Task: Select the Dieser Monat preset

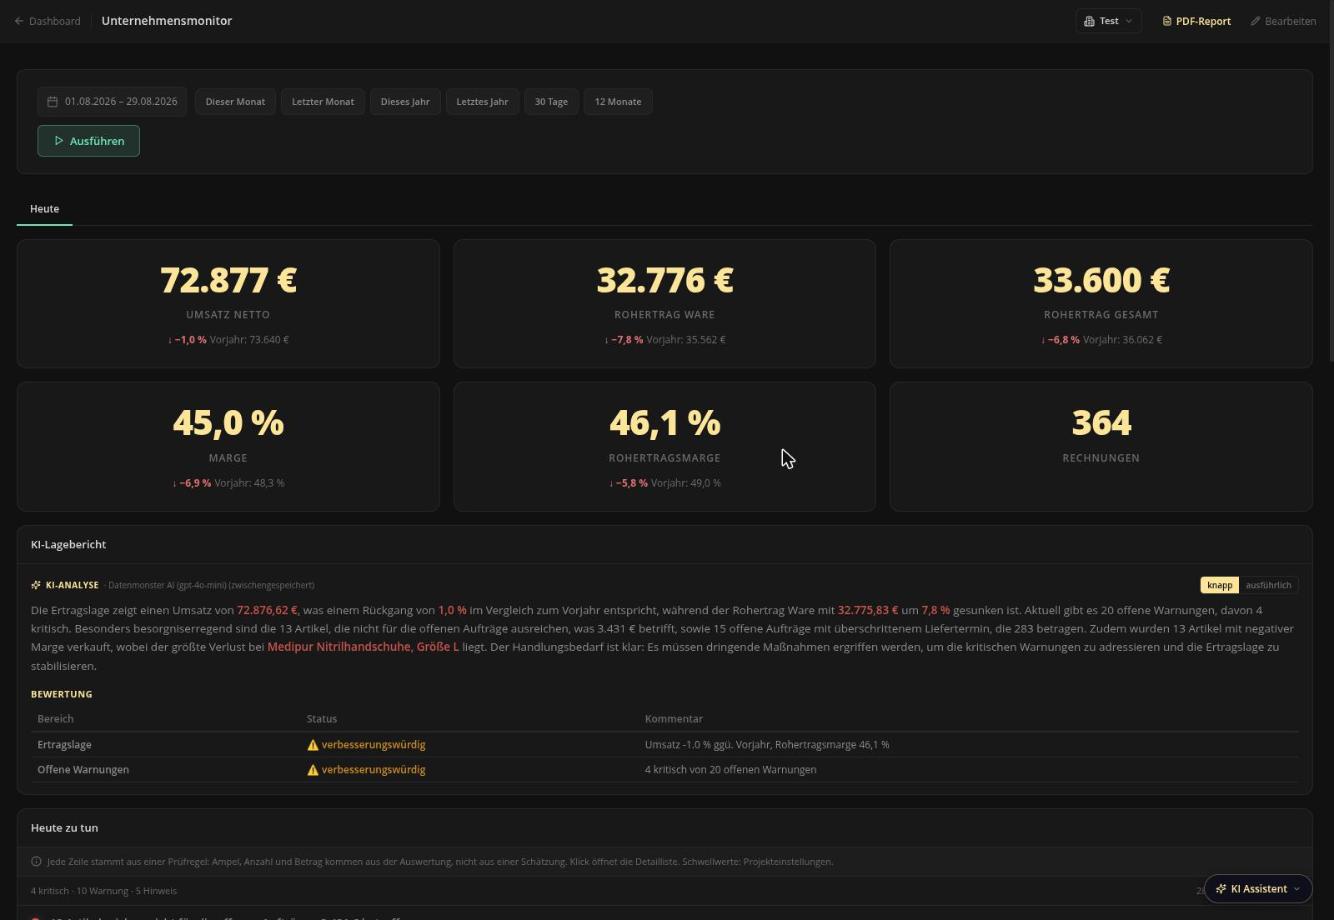Action: [235, 102]
